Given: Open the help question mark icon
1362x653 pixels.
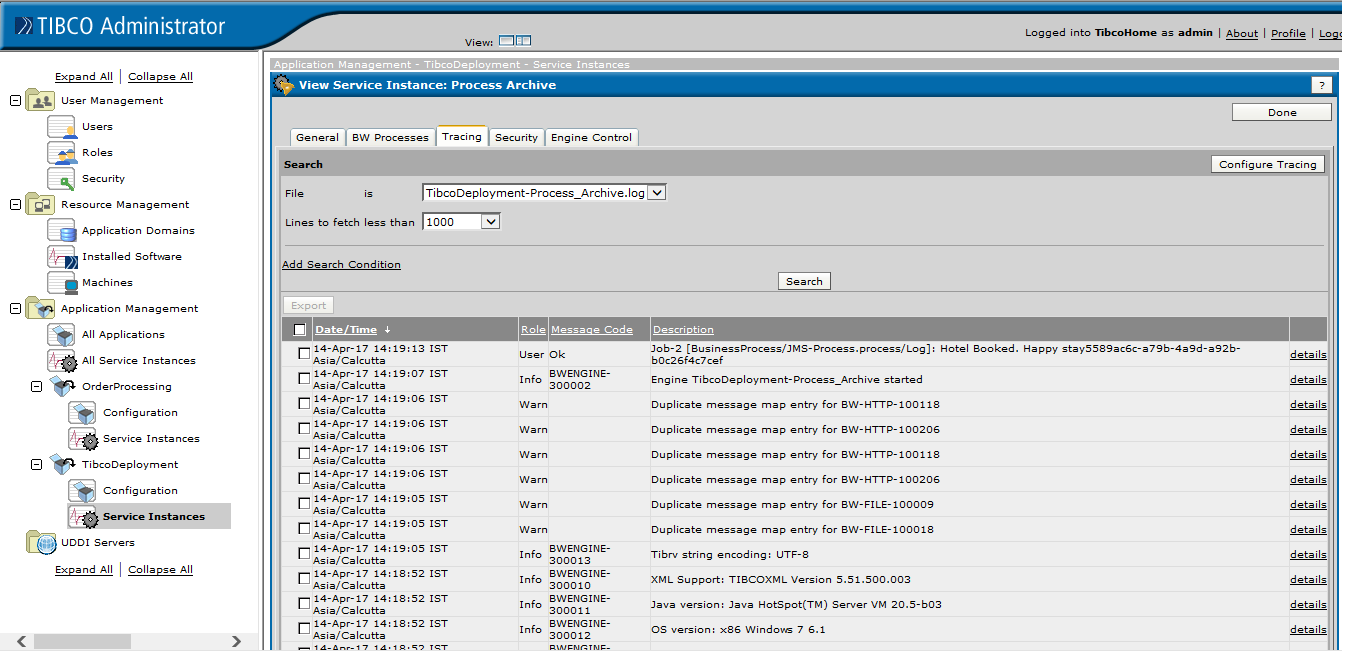Looking at the screenshot, I should (1322, 85).
